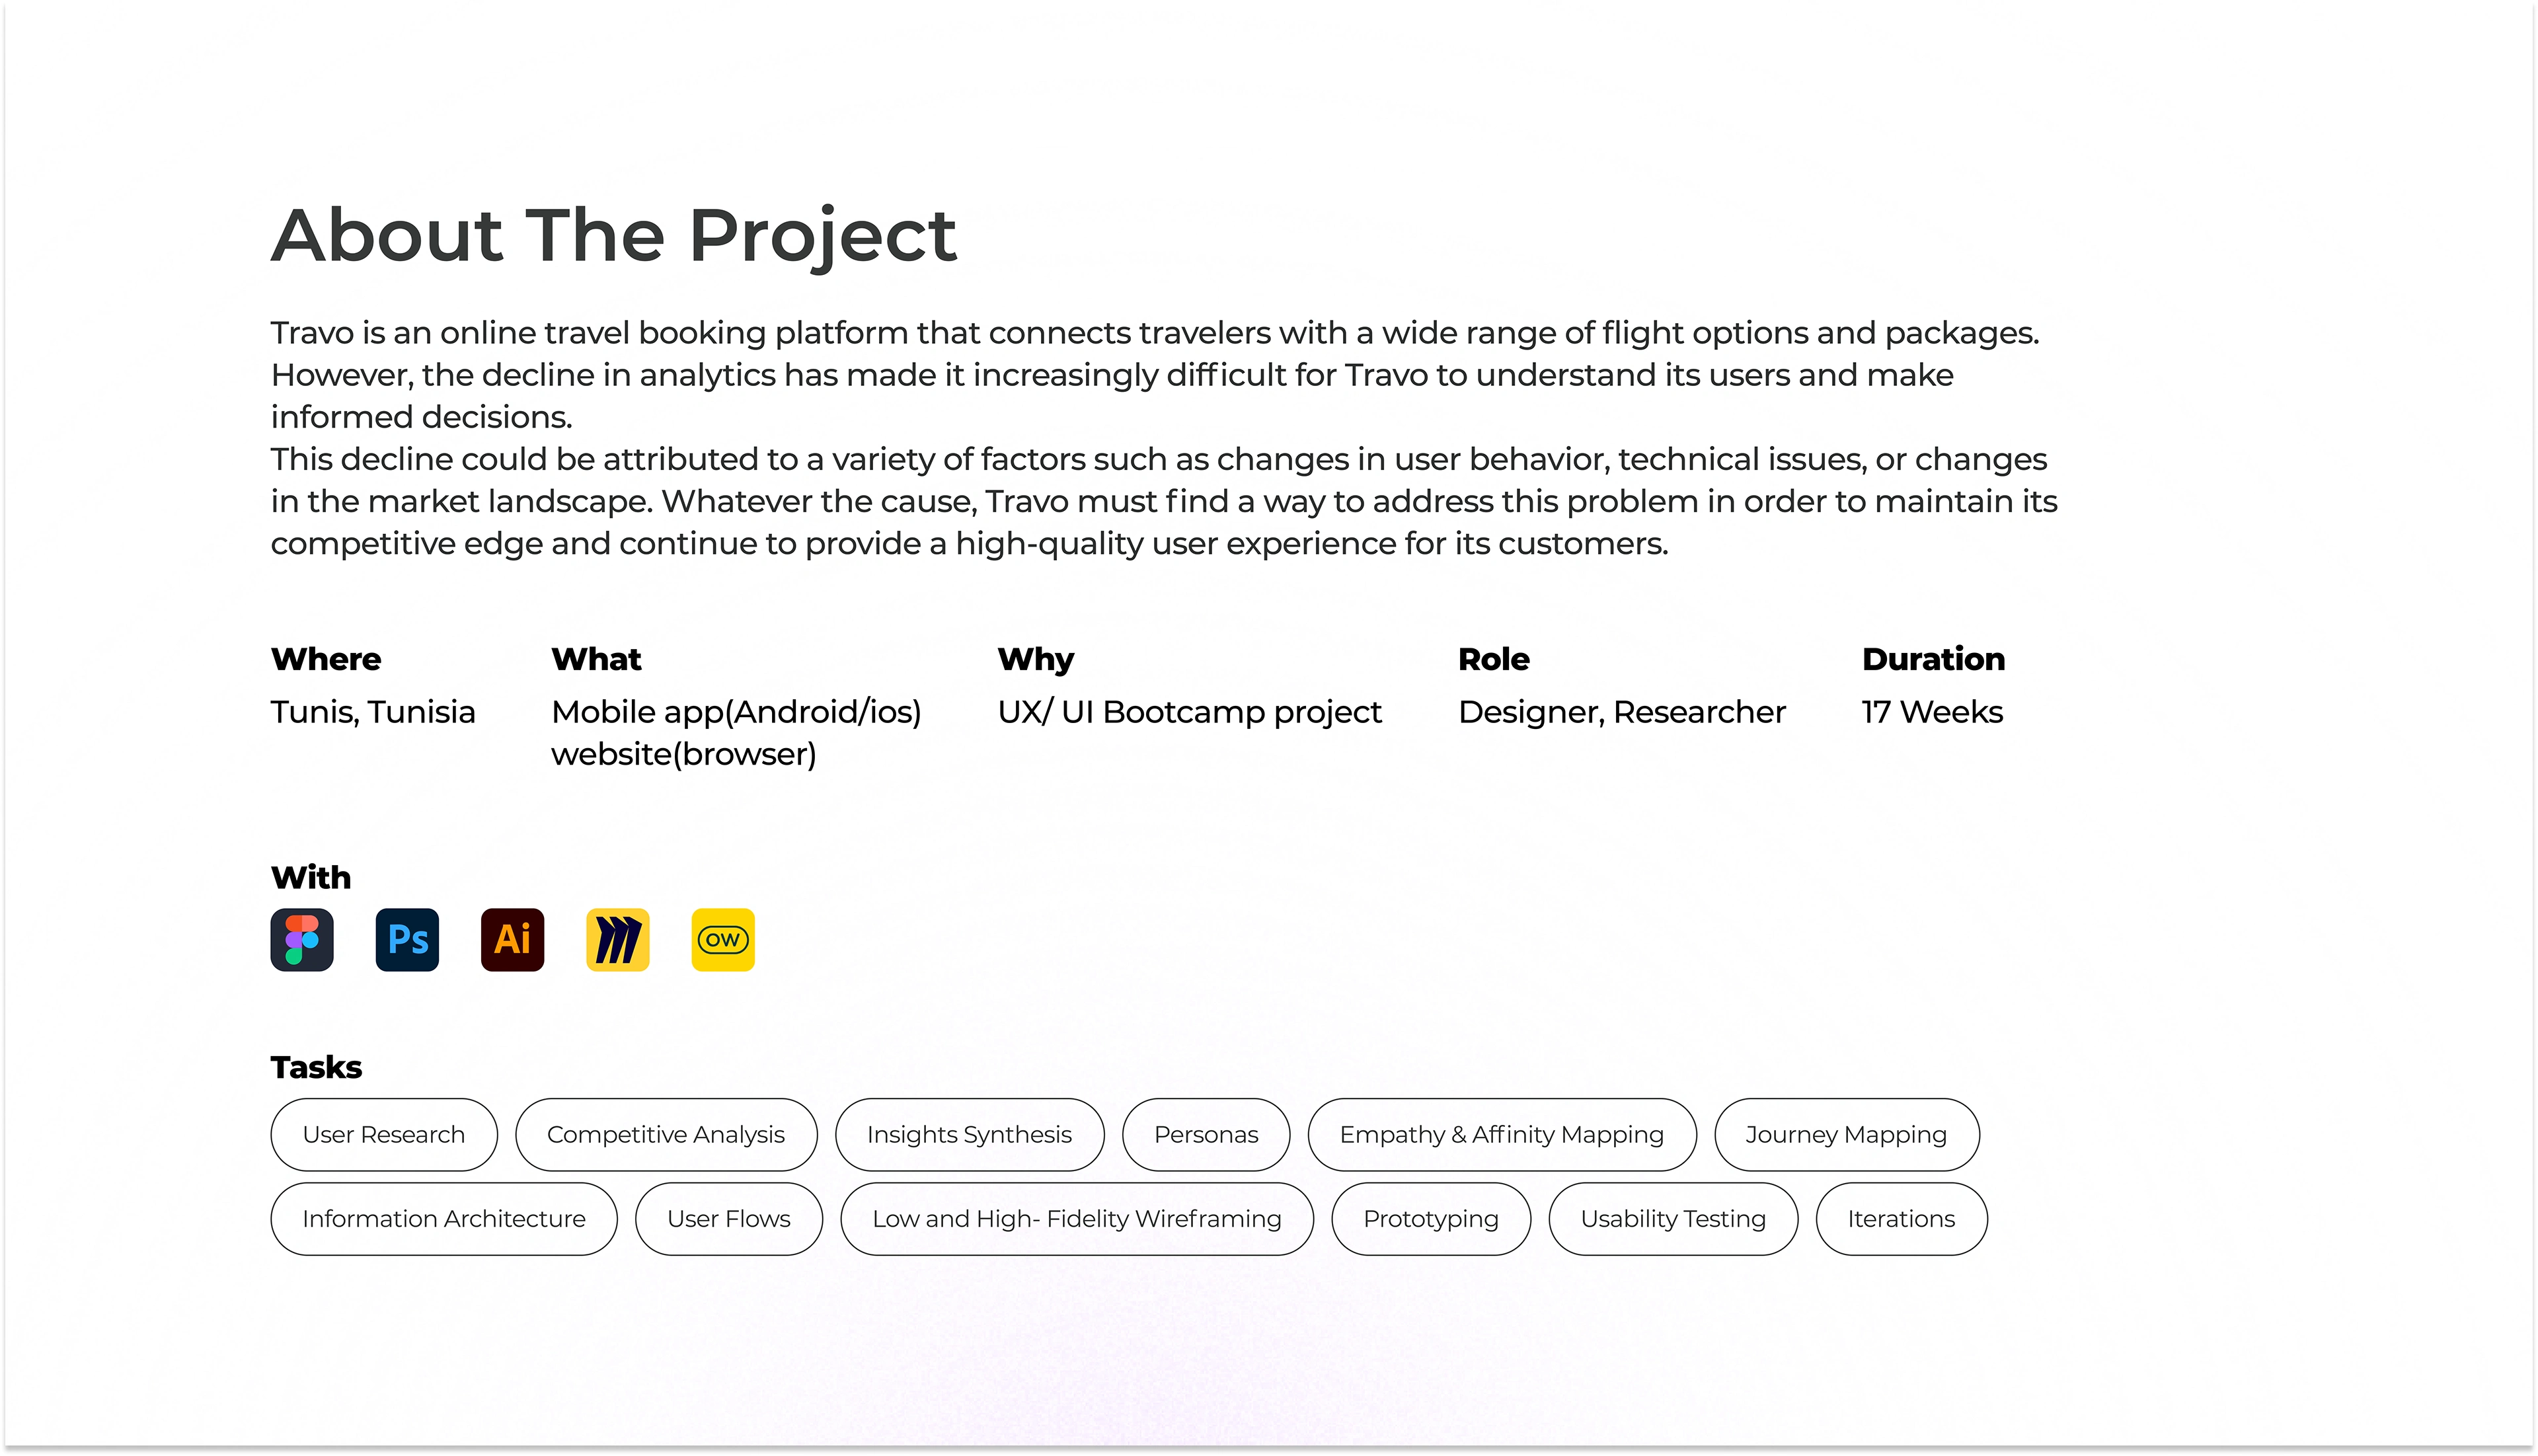Click the Illustrator Ai icon

click(512, 940)
